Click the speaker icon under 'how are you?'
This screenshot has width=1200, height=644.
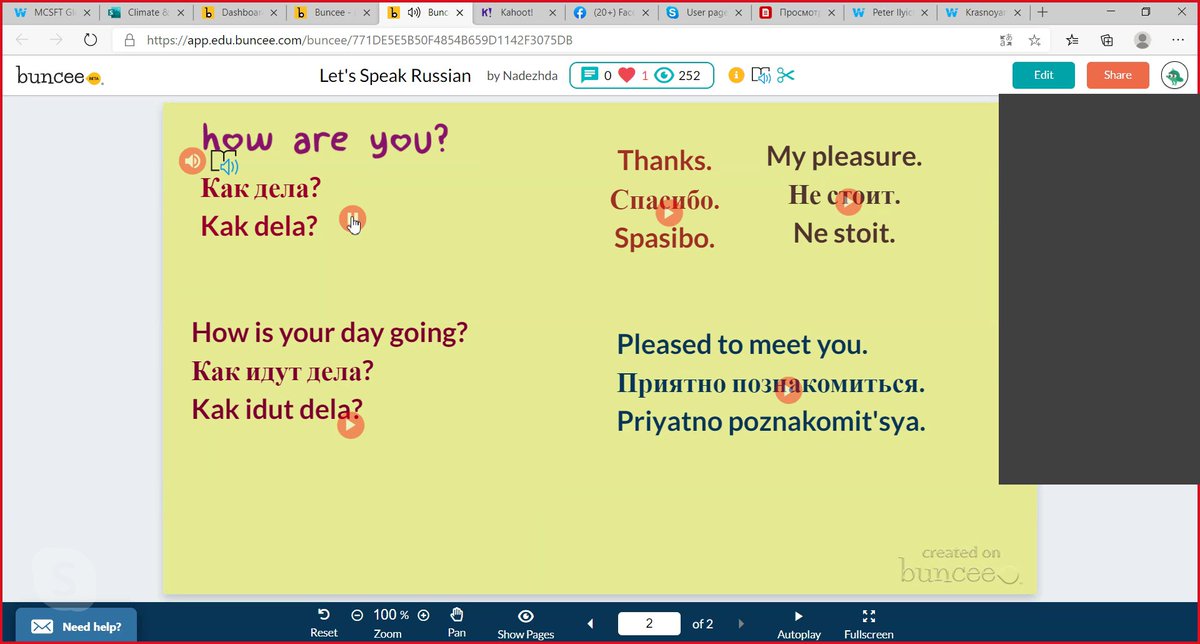(x=192, y=161)
